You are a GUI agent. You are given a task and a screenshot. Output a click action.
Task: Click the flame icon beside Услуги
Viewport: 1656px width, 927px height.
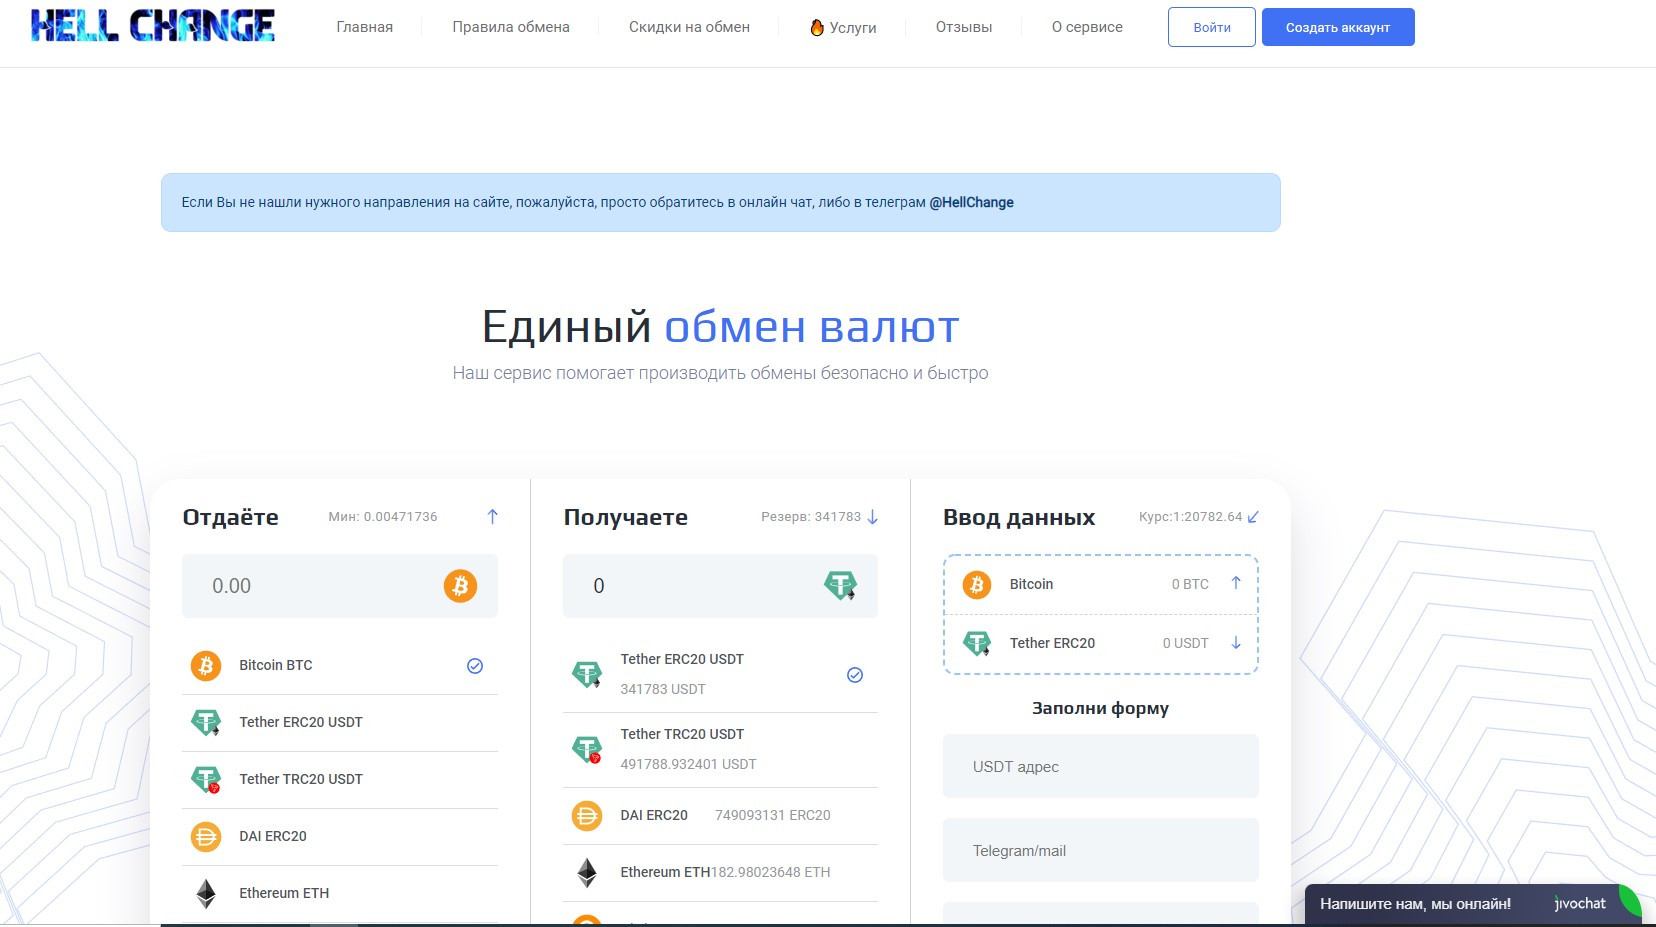[817, 27]
